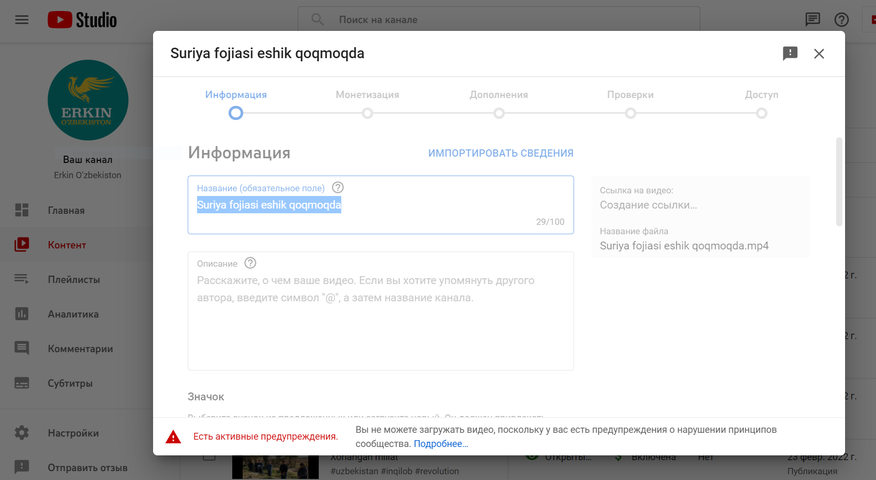876x480 pixels.
Task: Click the YouTube Studio logo
Action: coord(82,20)
